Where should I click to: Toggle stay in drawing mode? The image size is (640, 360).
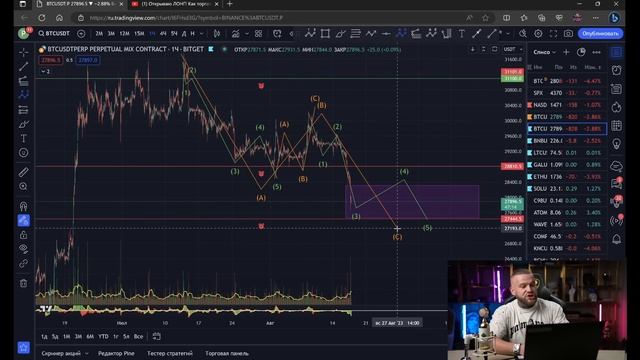(x=23, y=220)
